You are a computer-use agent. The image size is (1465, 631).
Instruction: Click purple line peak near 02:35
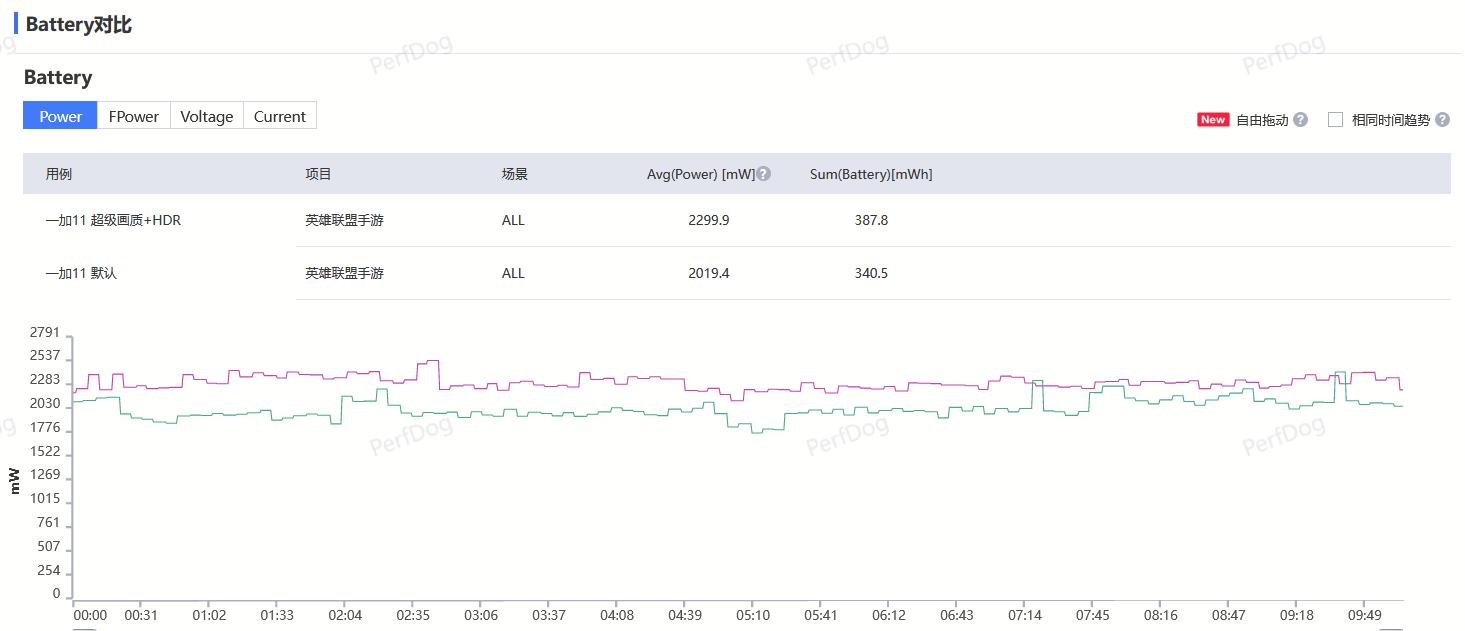click(429, 361)
